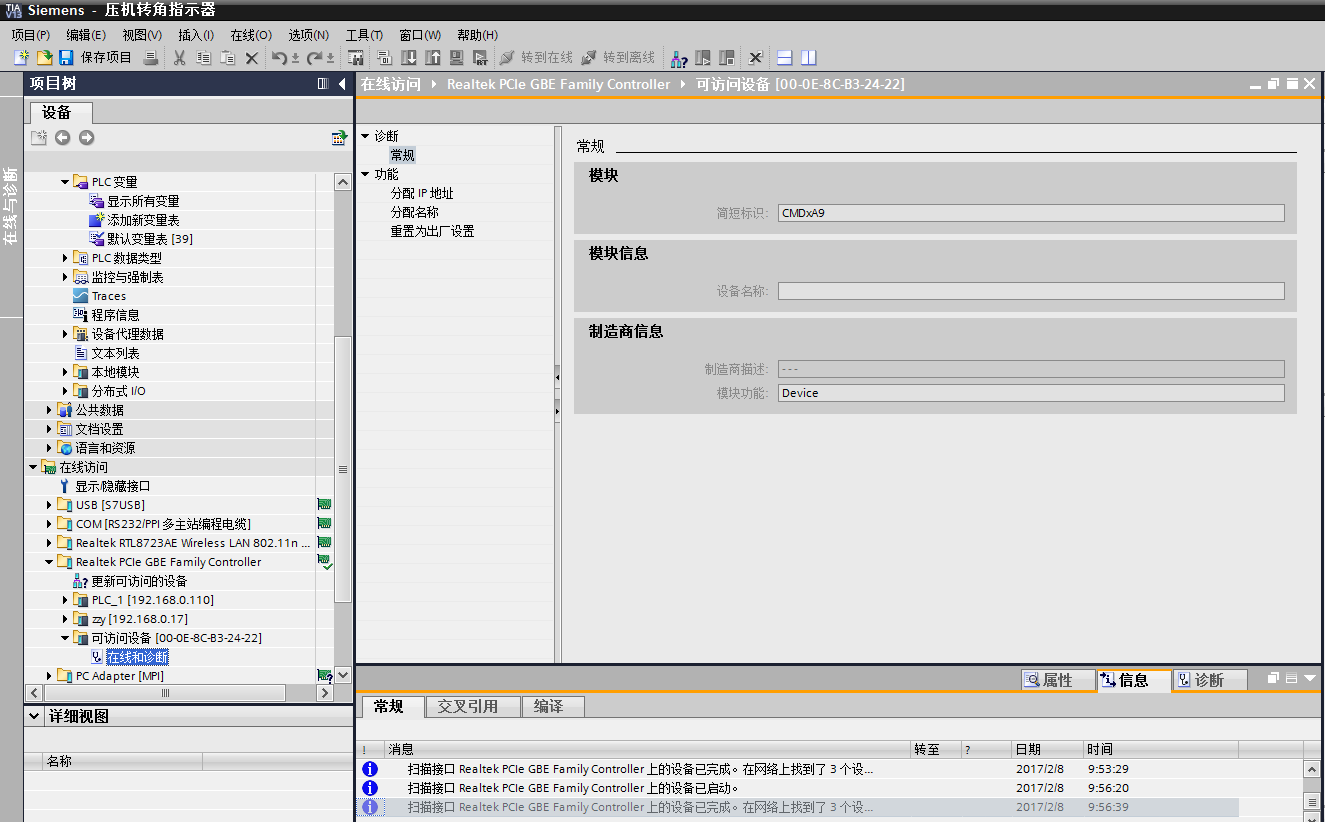The width and height of the screenshot is (1325, 822).
Task: Click the 保存项目 save project button
Action: pos(95,58)
